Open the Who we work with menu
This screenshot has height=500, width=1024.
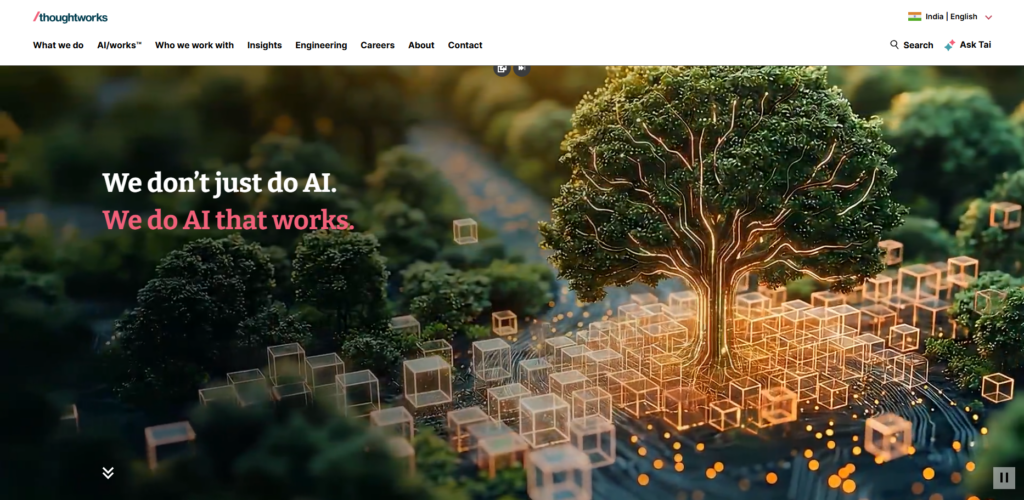coord(194,45)
